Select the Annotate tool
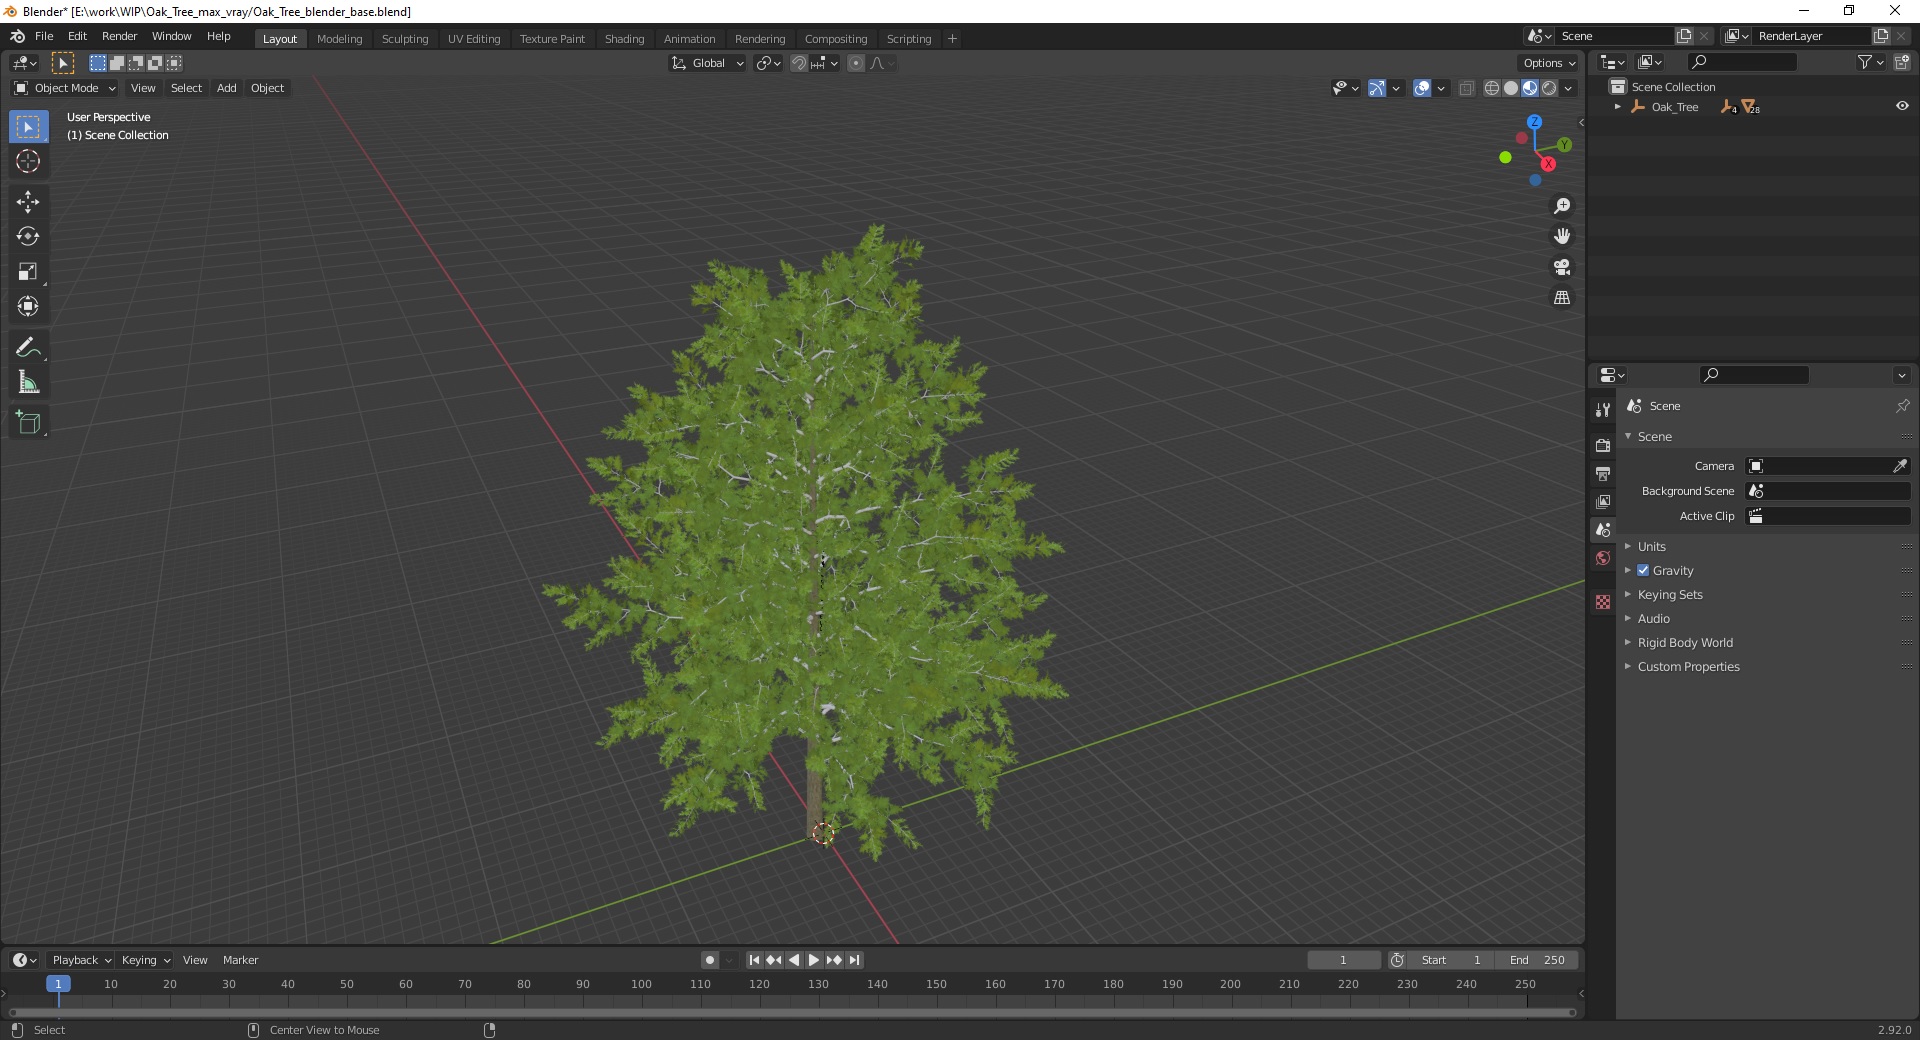The width and height of the screenshot is (1920, 1040). pos(28,348)
